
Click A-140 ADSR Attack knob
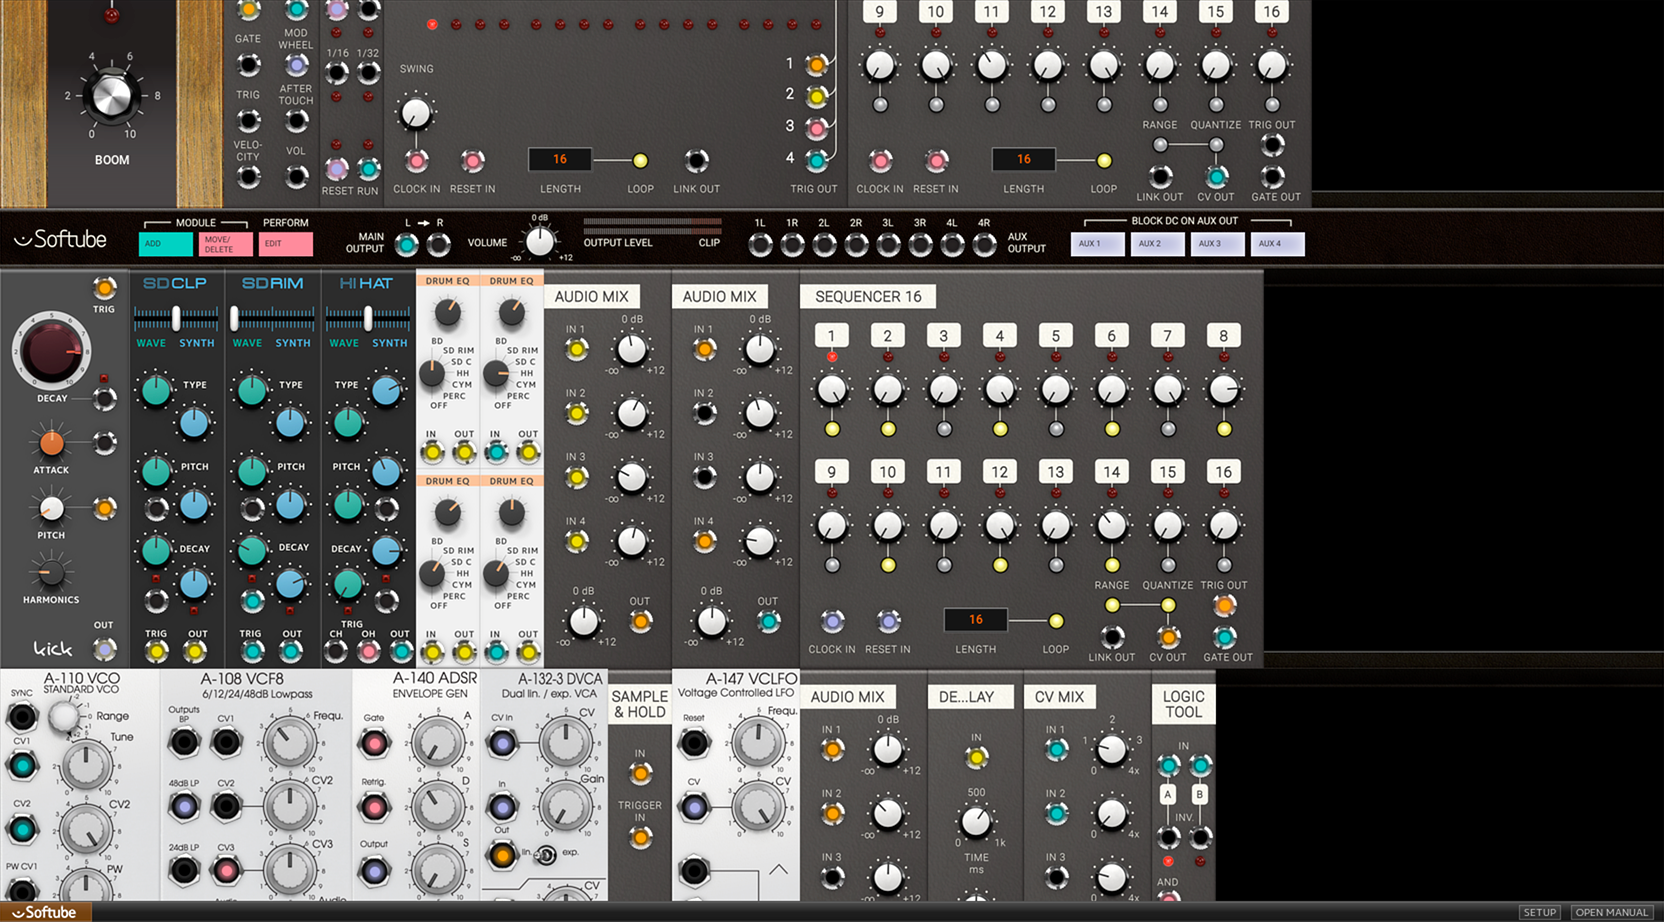coord(437,741)
